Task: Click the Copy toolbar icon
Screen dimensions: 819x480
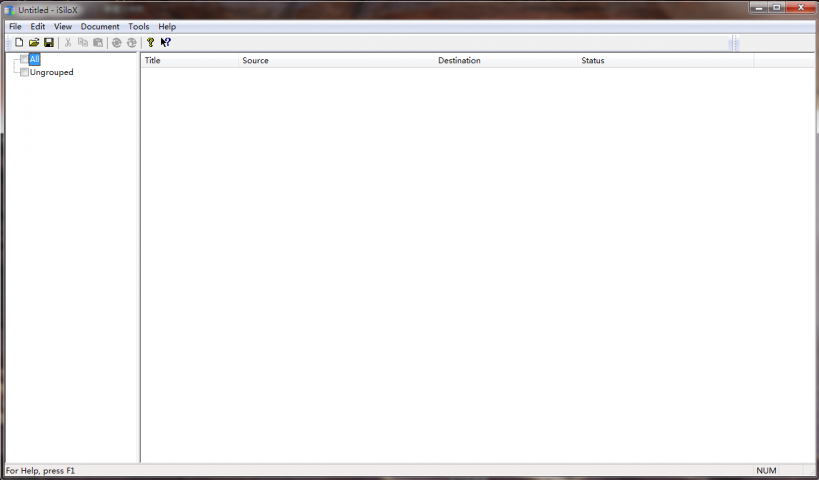Action: 83,43
